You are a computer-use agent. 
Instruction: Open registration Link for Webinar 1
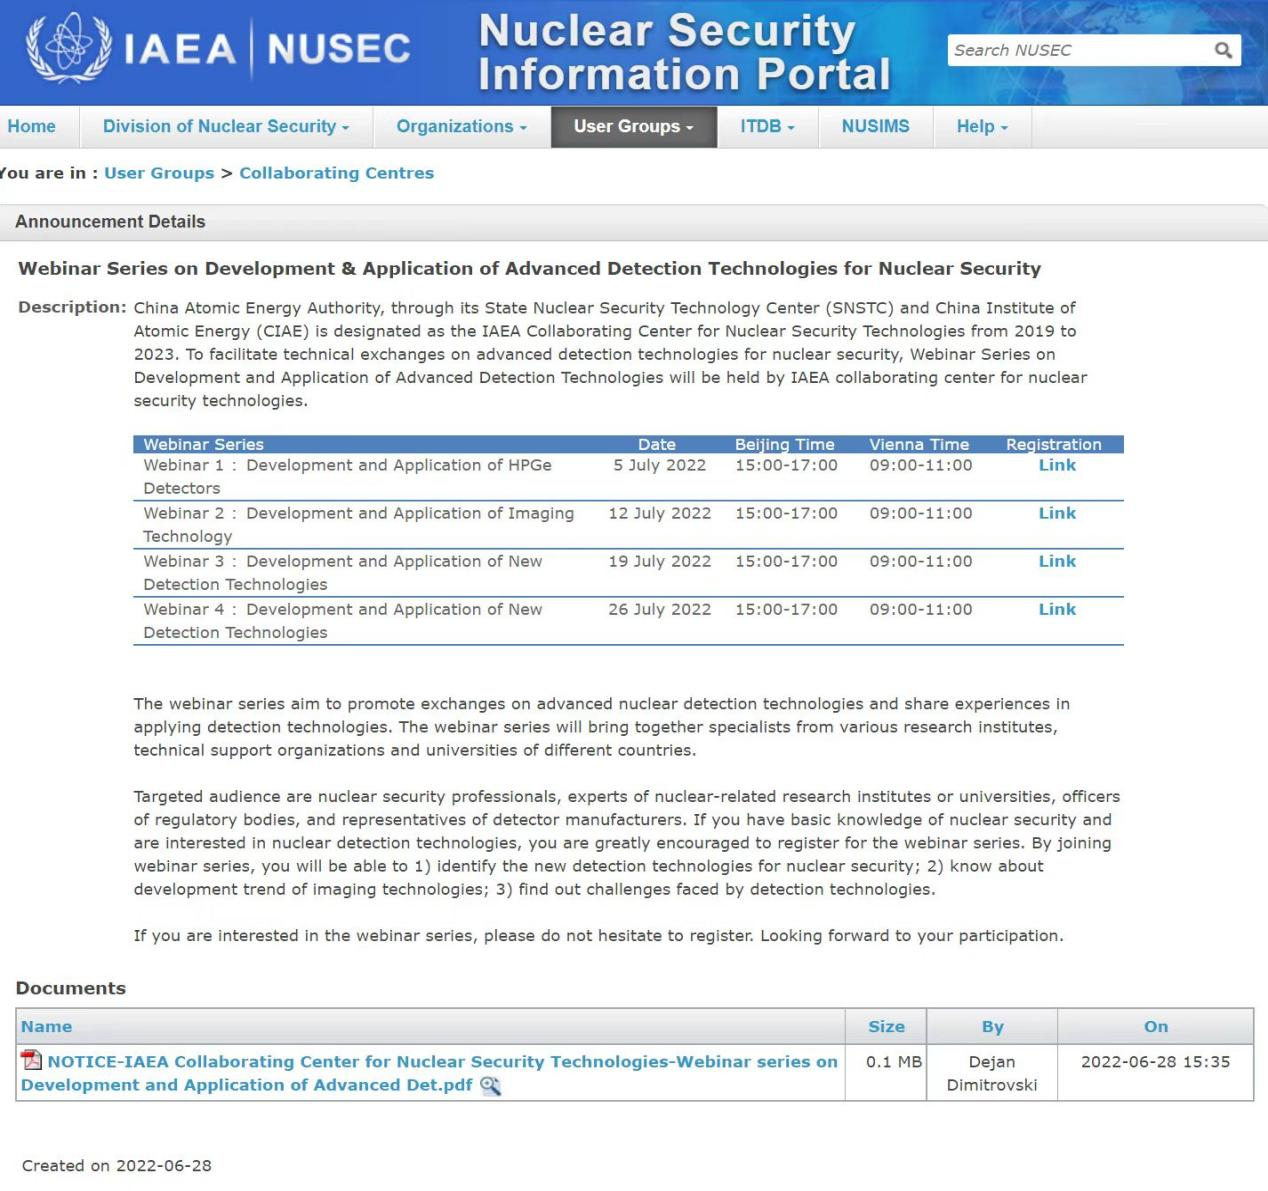pyautogui.click(x=1057, y=465)
